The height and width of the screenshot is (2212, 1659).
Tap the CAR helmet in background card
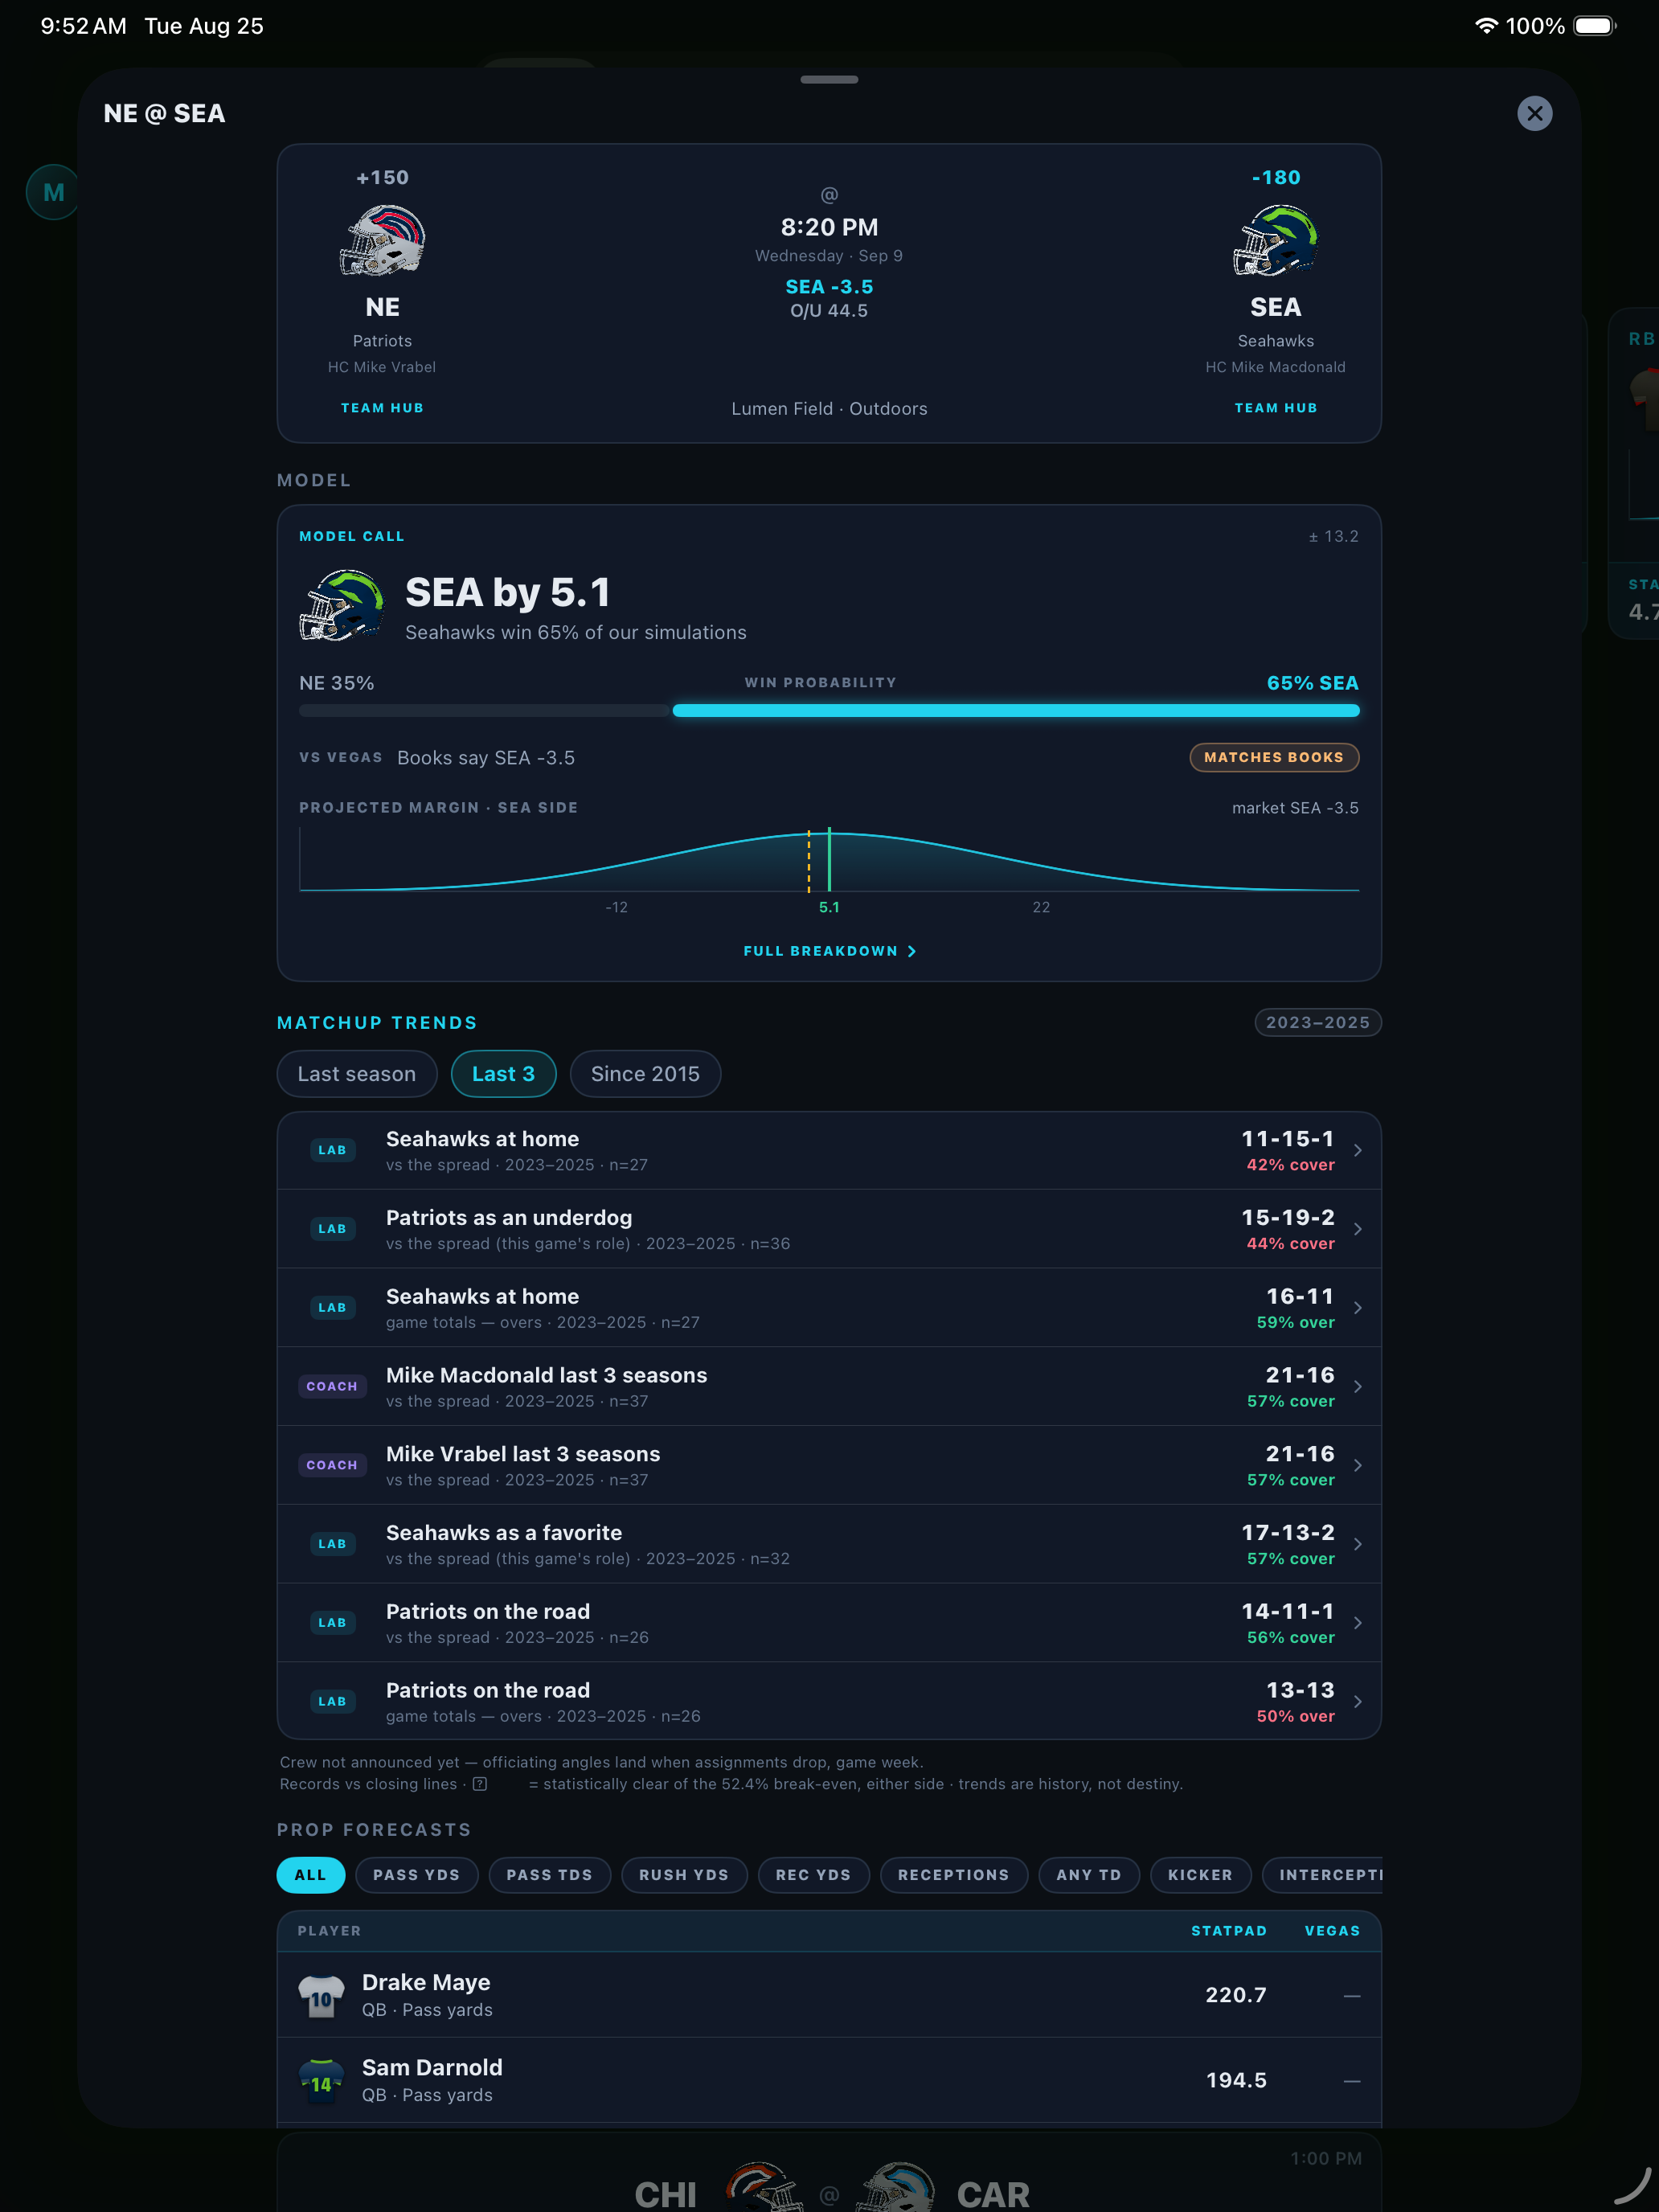[x=897, y=2187]
